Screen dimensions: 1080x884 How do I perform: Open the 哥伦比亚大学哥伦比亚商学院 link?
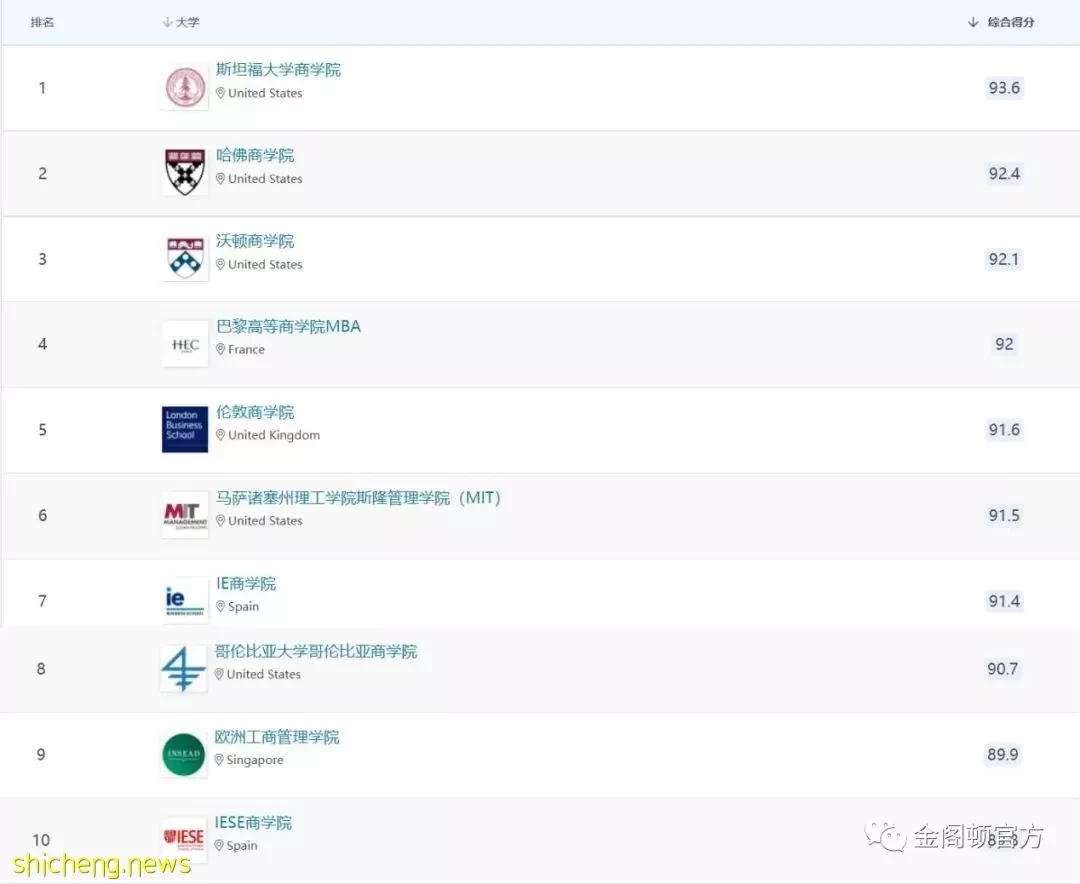point(315,651)
